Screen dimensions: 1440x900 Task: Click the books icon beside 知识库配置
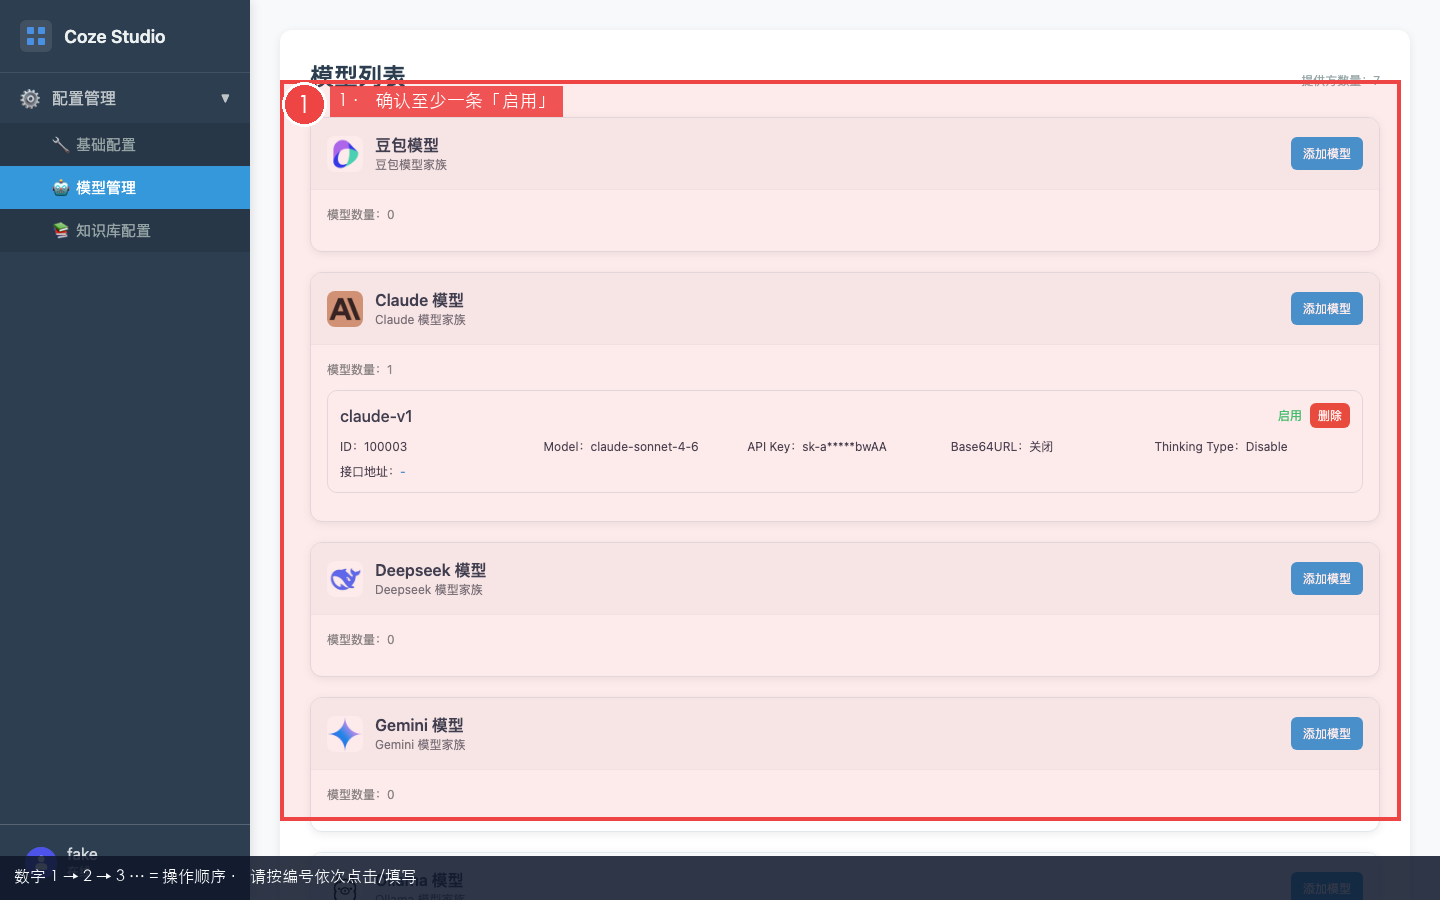click(x=61, y=230)
